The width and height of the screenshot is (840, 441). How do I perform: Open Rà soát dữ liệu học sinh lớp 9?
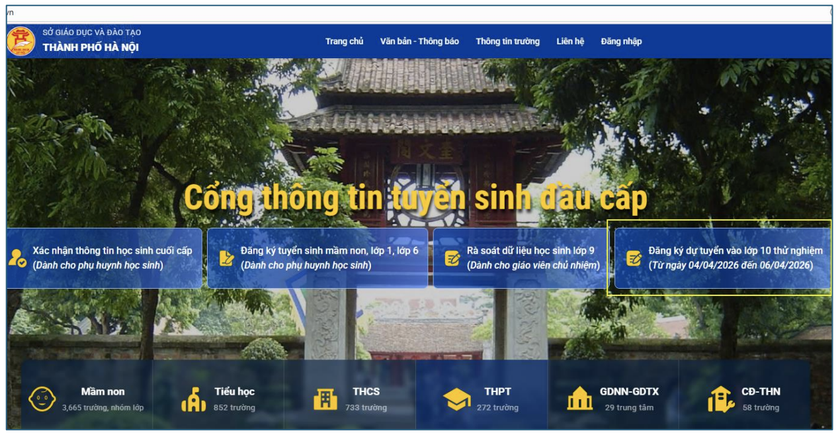tap(519, 258)
